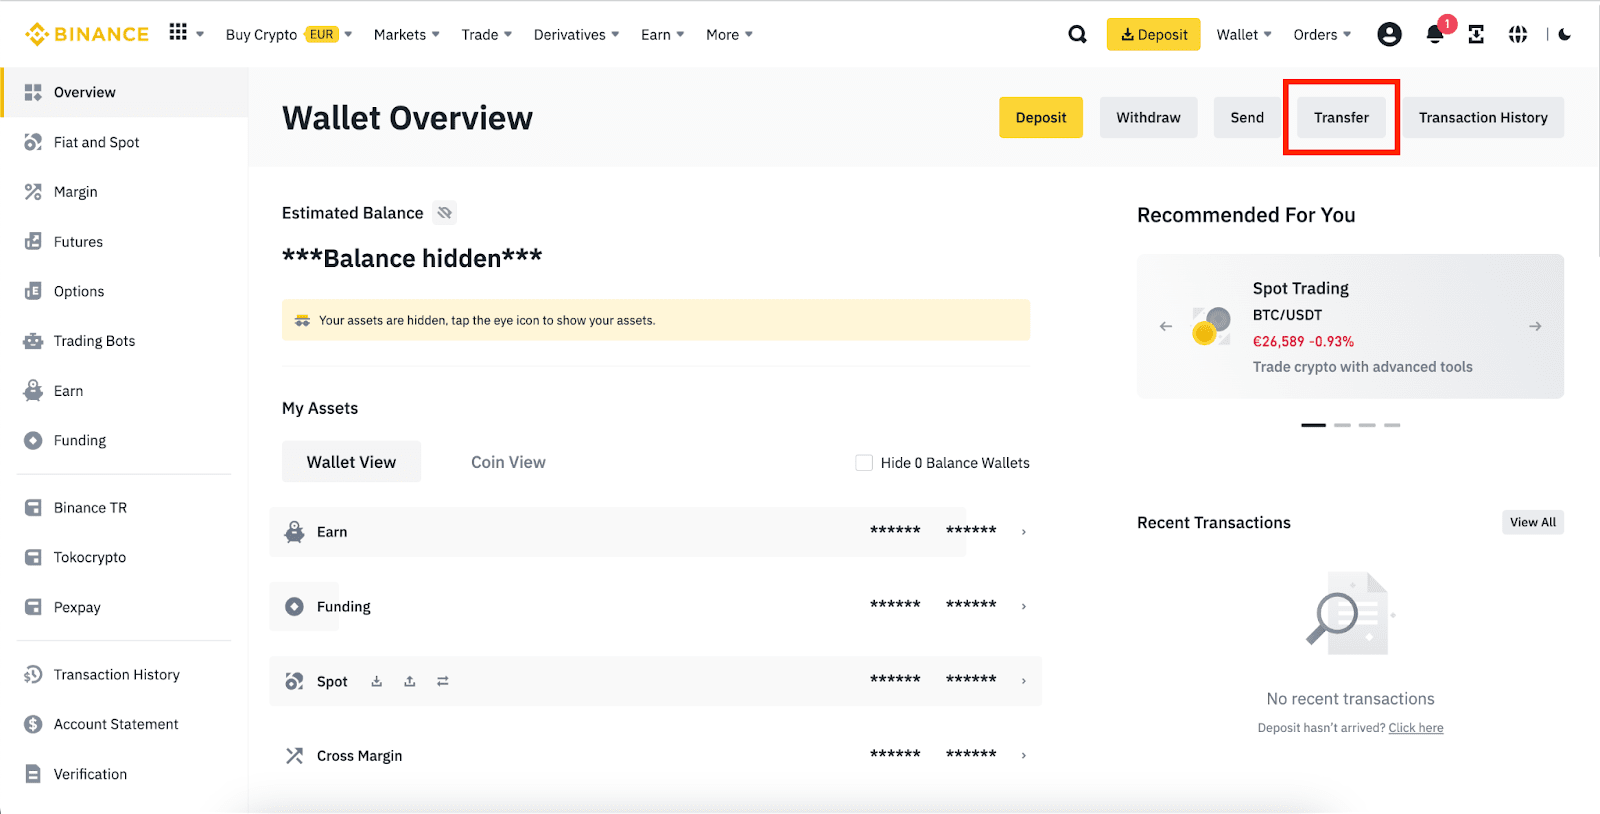
Task: Click the Transaction History sidebar icon
Action: tap(33, 675)
